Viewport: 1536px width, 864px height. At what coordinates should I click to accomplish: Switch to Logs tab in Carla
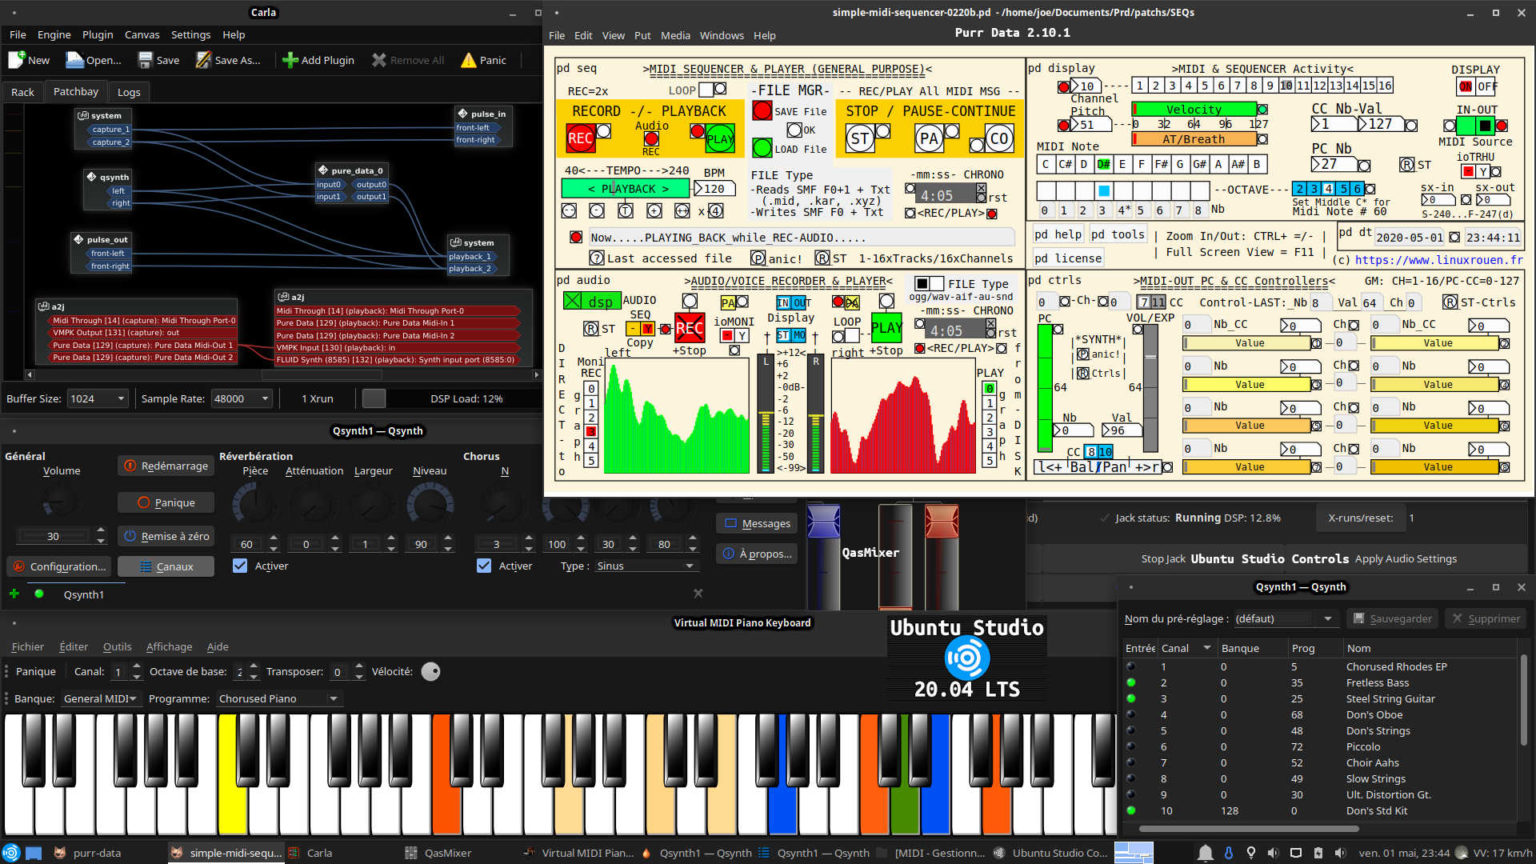[x=129, y=92]
